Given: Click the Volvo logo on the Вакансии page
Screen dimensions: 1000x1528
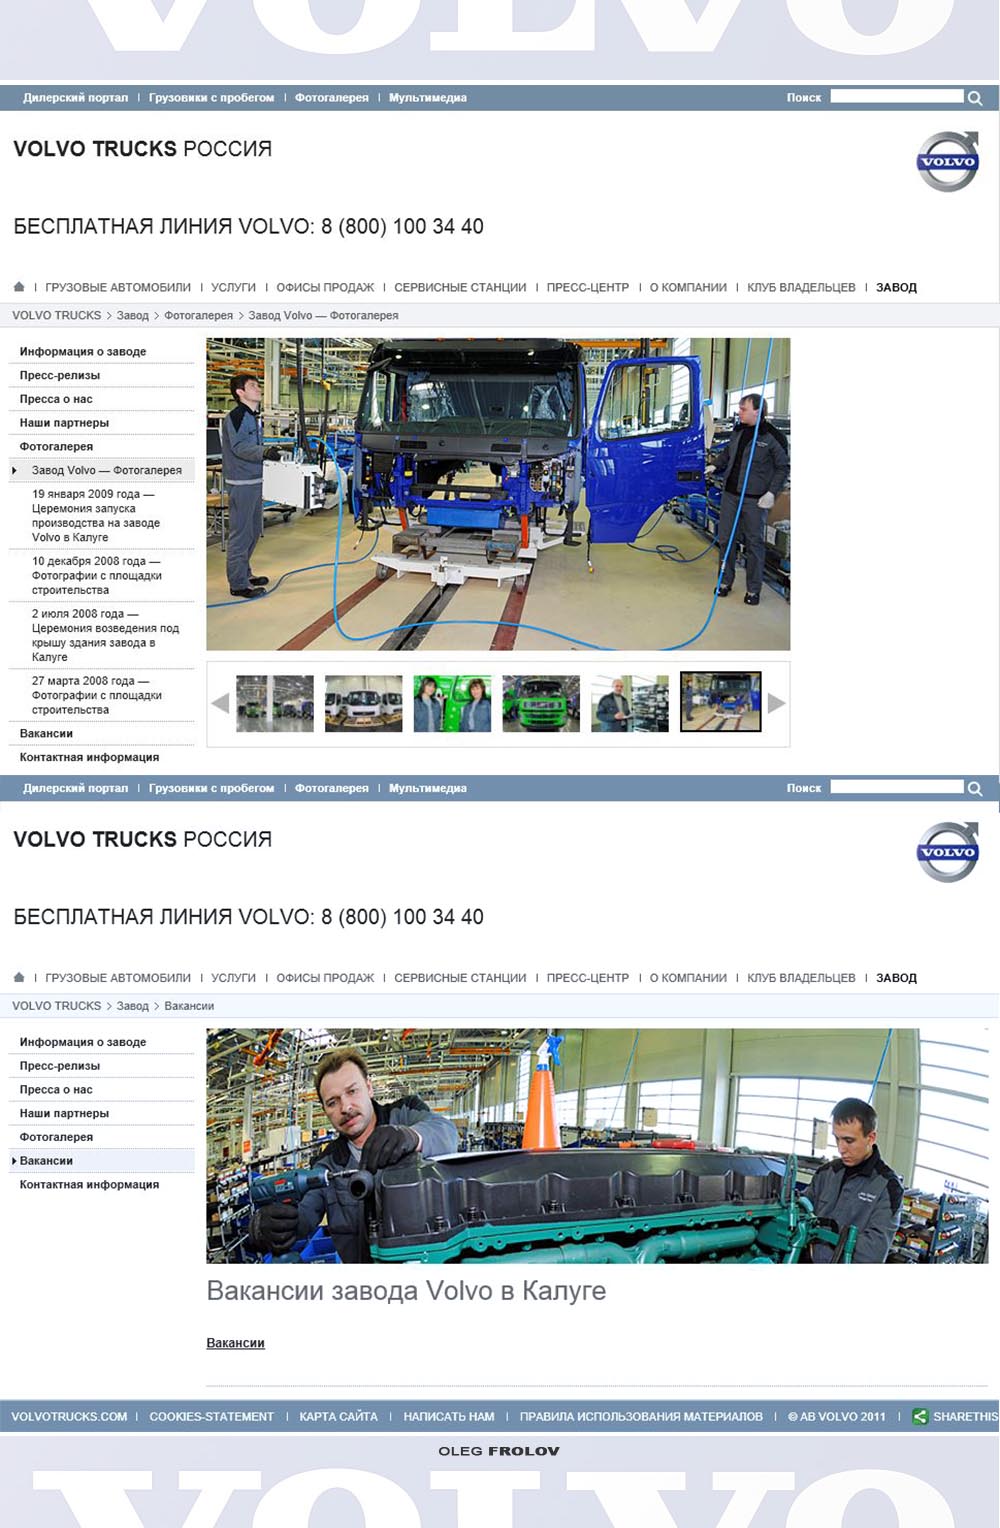Looking at the screenshot, I should click(x=947, y=852).
